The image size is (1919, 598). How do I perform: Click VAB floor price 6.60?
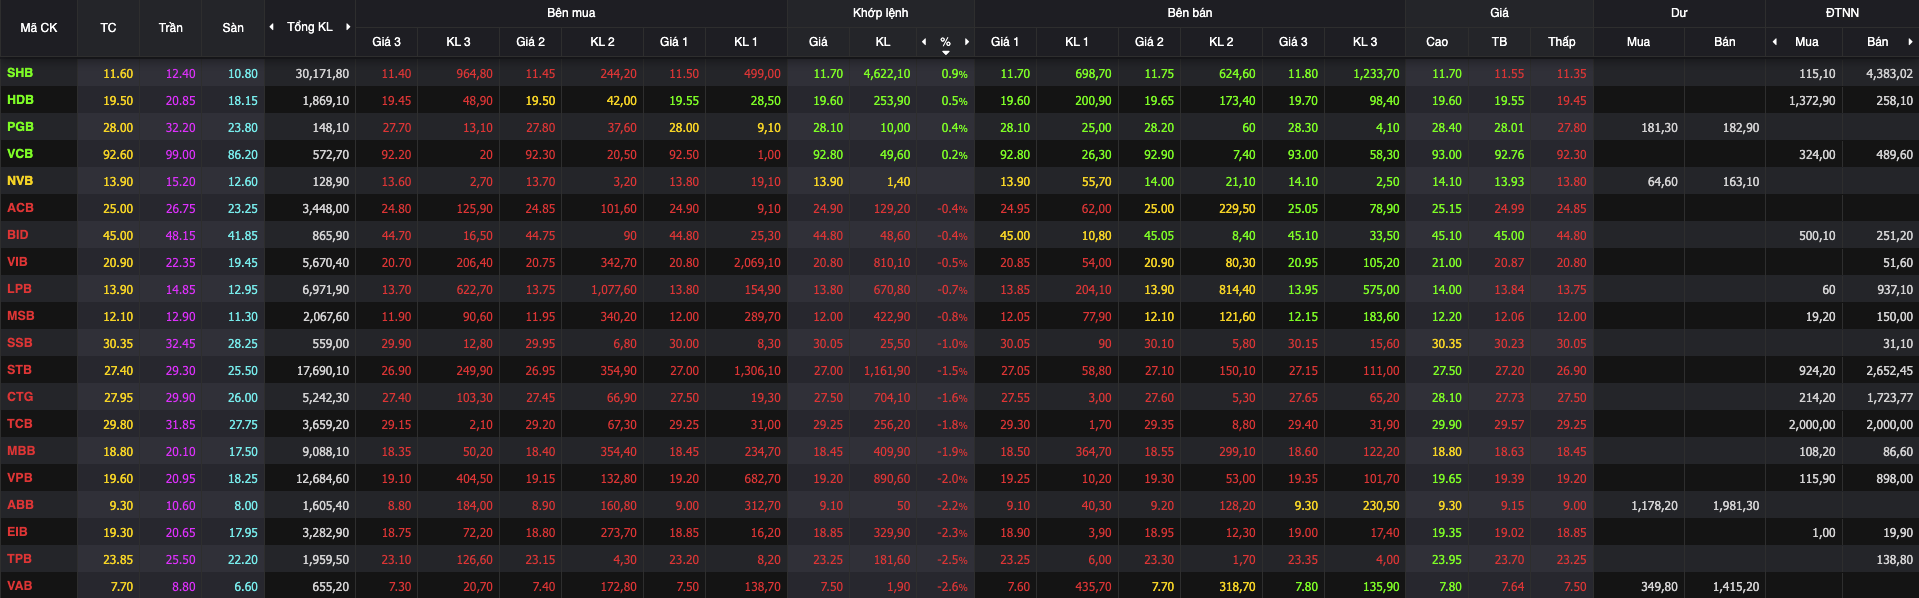click(246, 587)
